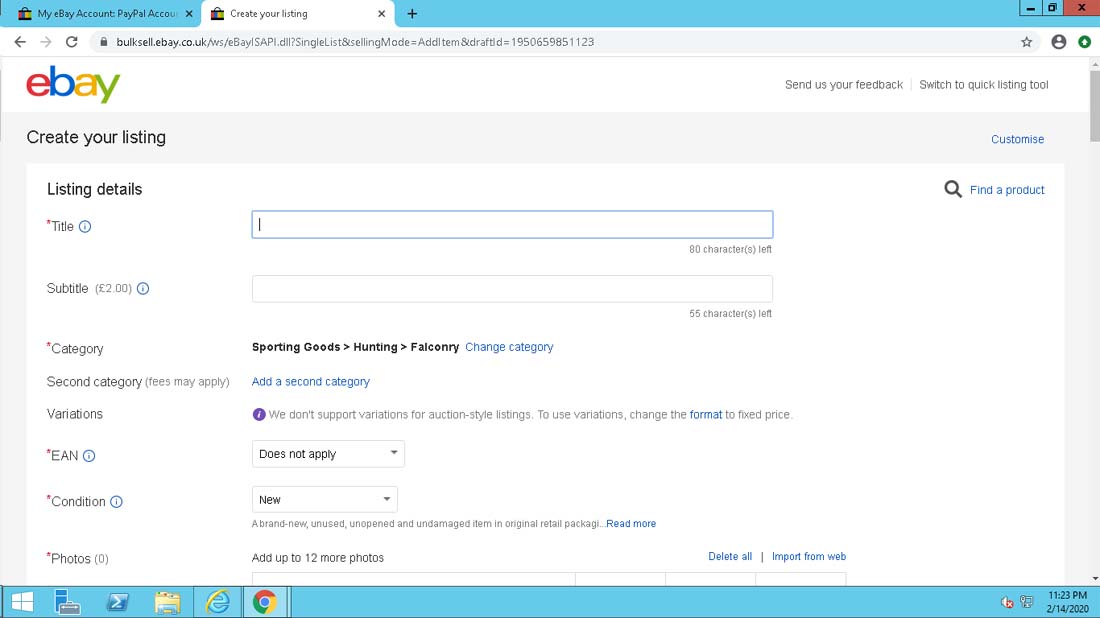Image resolution: width=1100 pixels, height=618 pixels.
Task: Focus the Title input field
Action: click(512, 224)
